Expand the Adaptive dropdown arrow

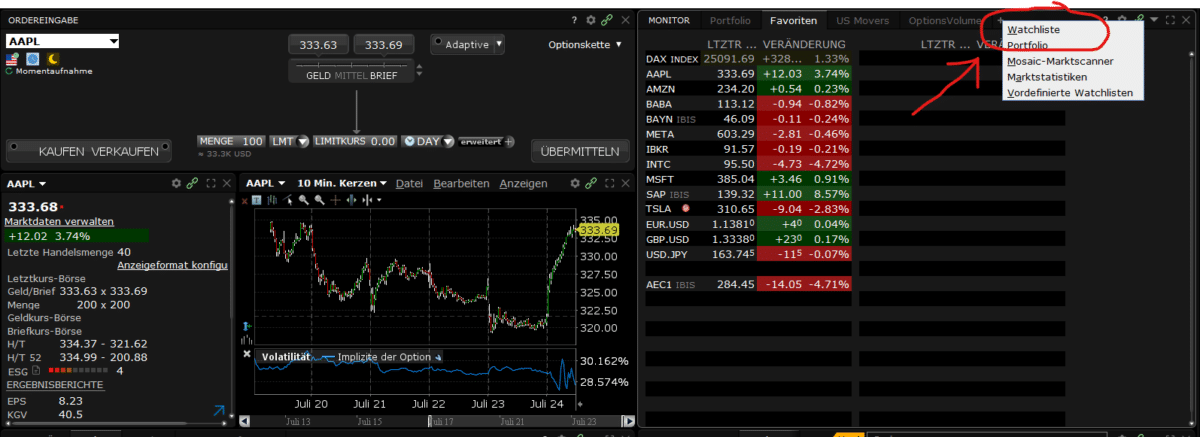click(x=499, y=44)
